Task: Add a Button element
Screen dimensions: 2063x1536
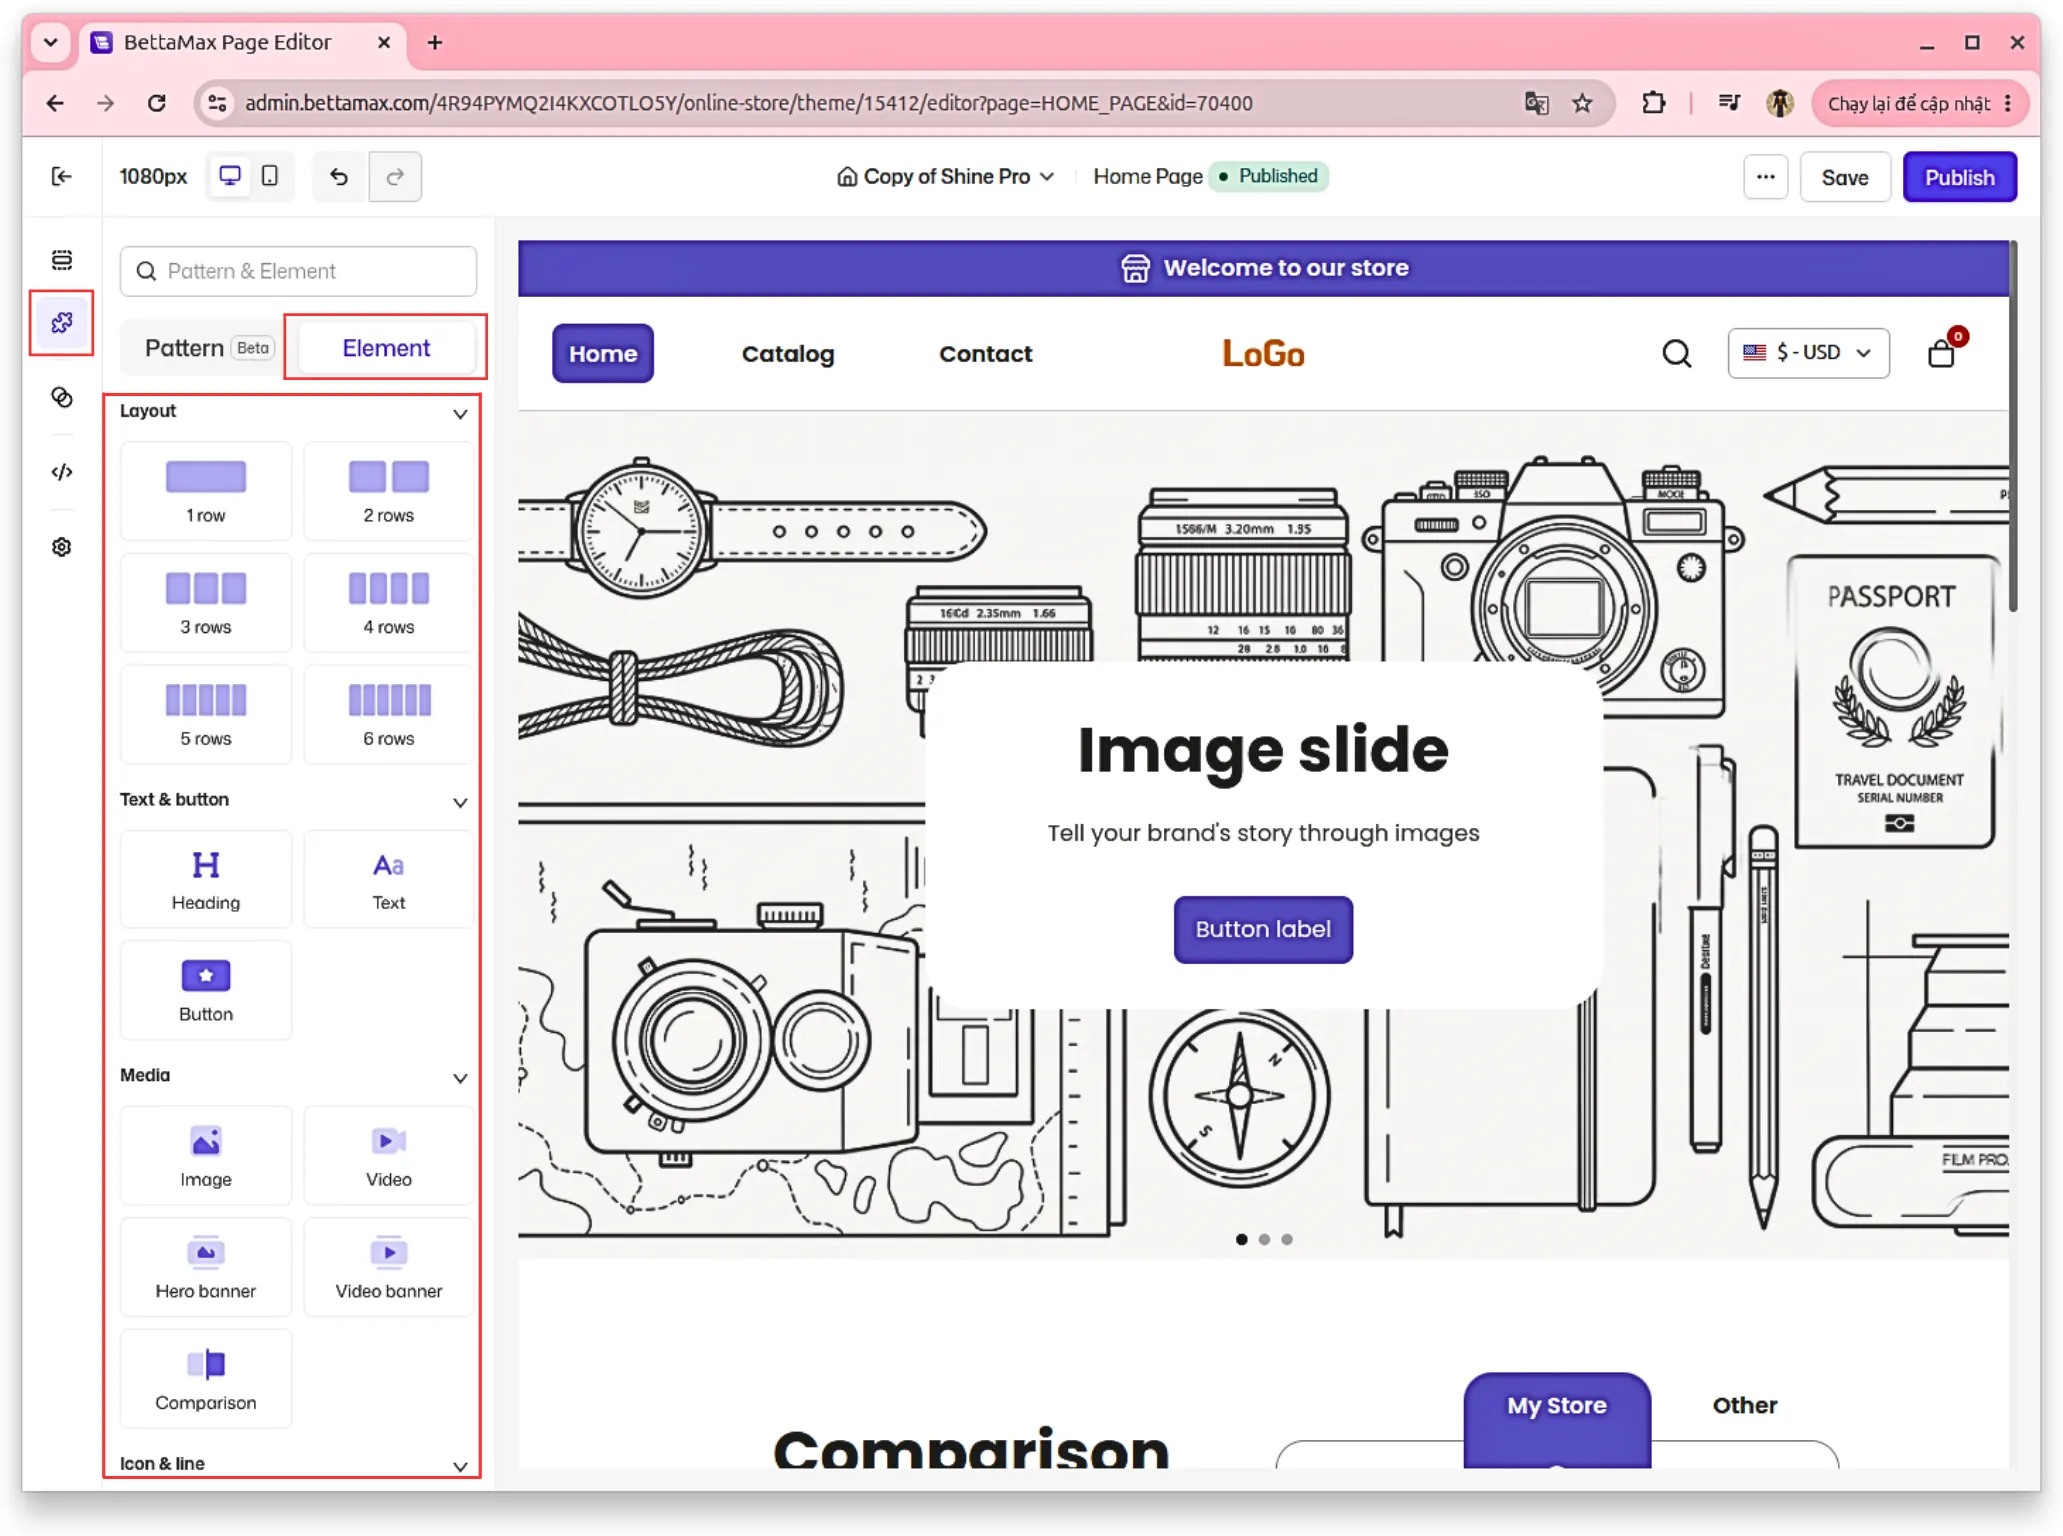Action: [x=206, y=991]
